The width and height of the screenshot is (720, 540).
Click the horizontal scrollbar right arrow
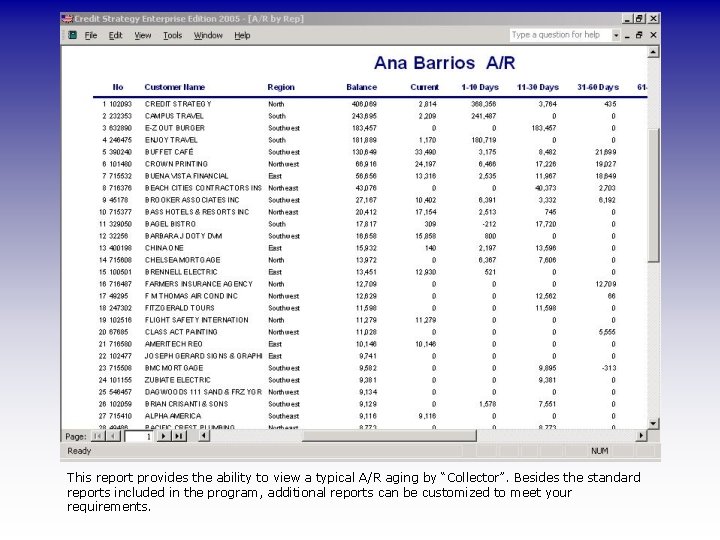[x=641, y=436]
